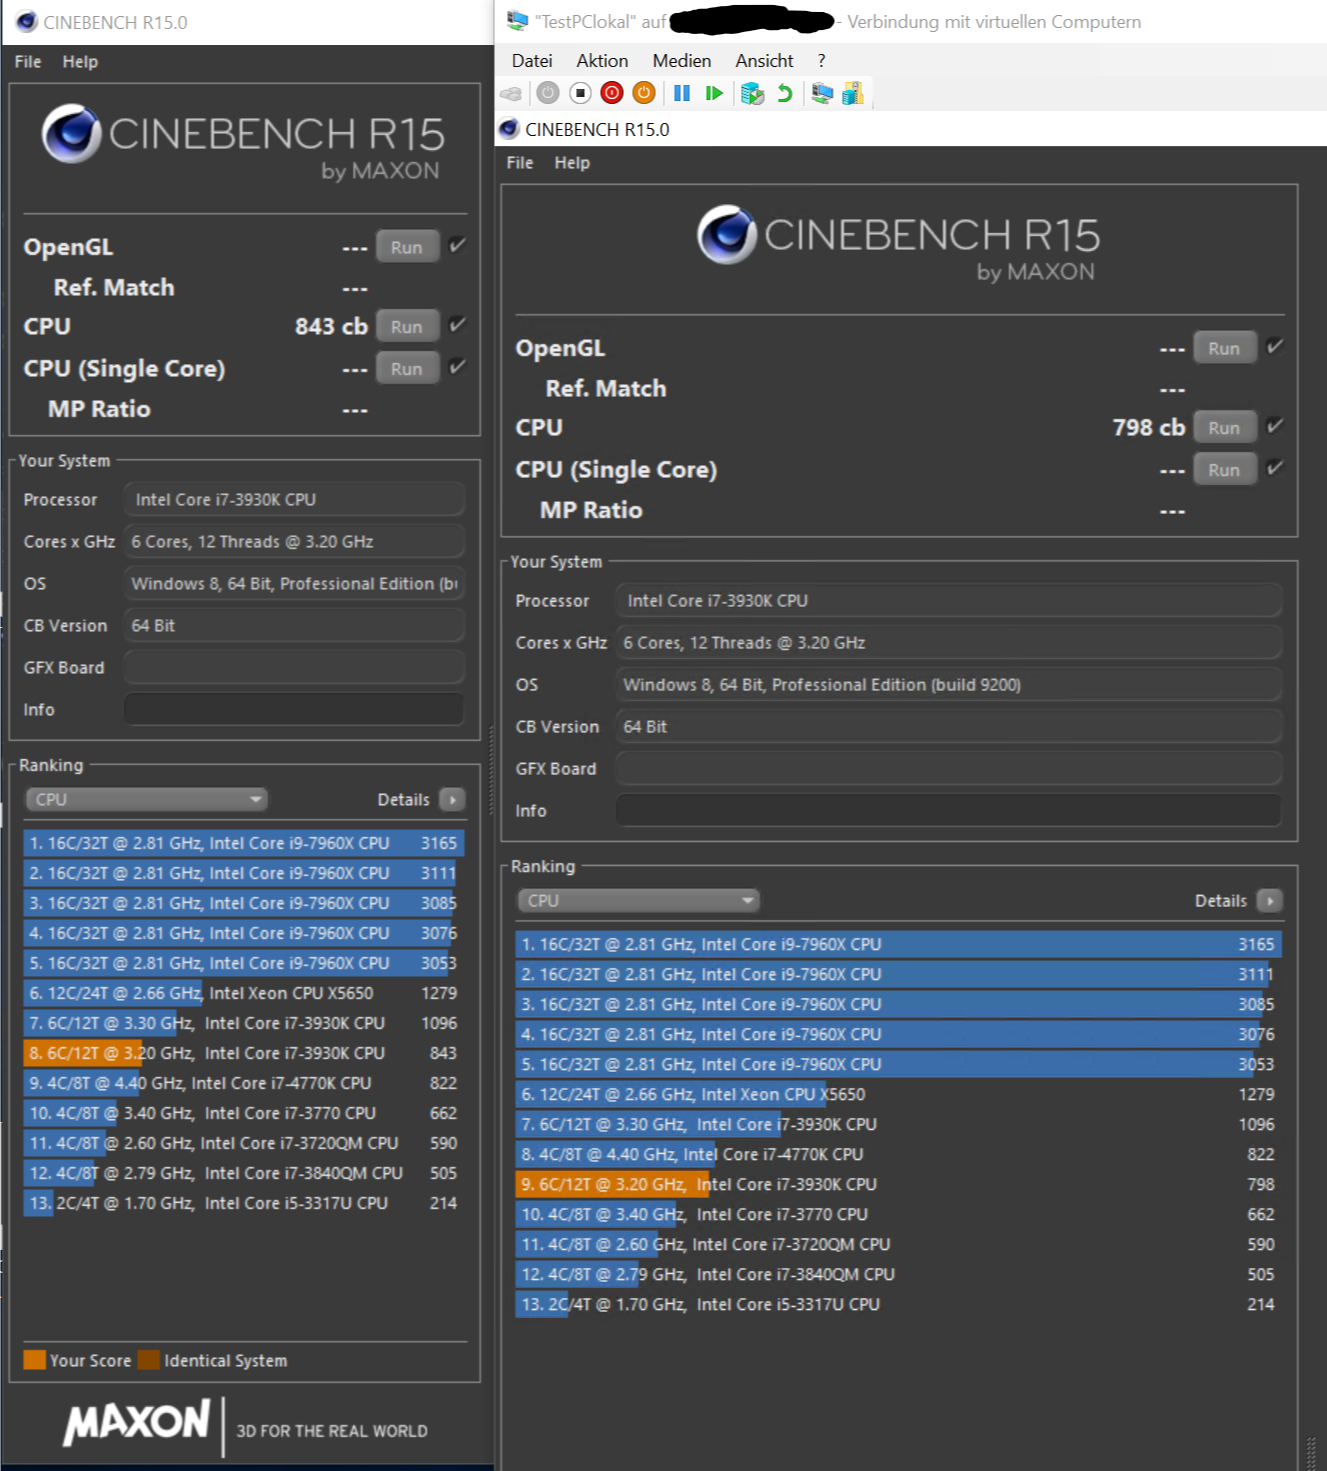Select rank 7 i7-3930K row scoring 1096 in the VM ranking
The image size is (1327, 1471).
click(x=899, y=1124)
